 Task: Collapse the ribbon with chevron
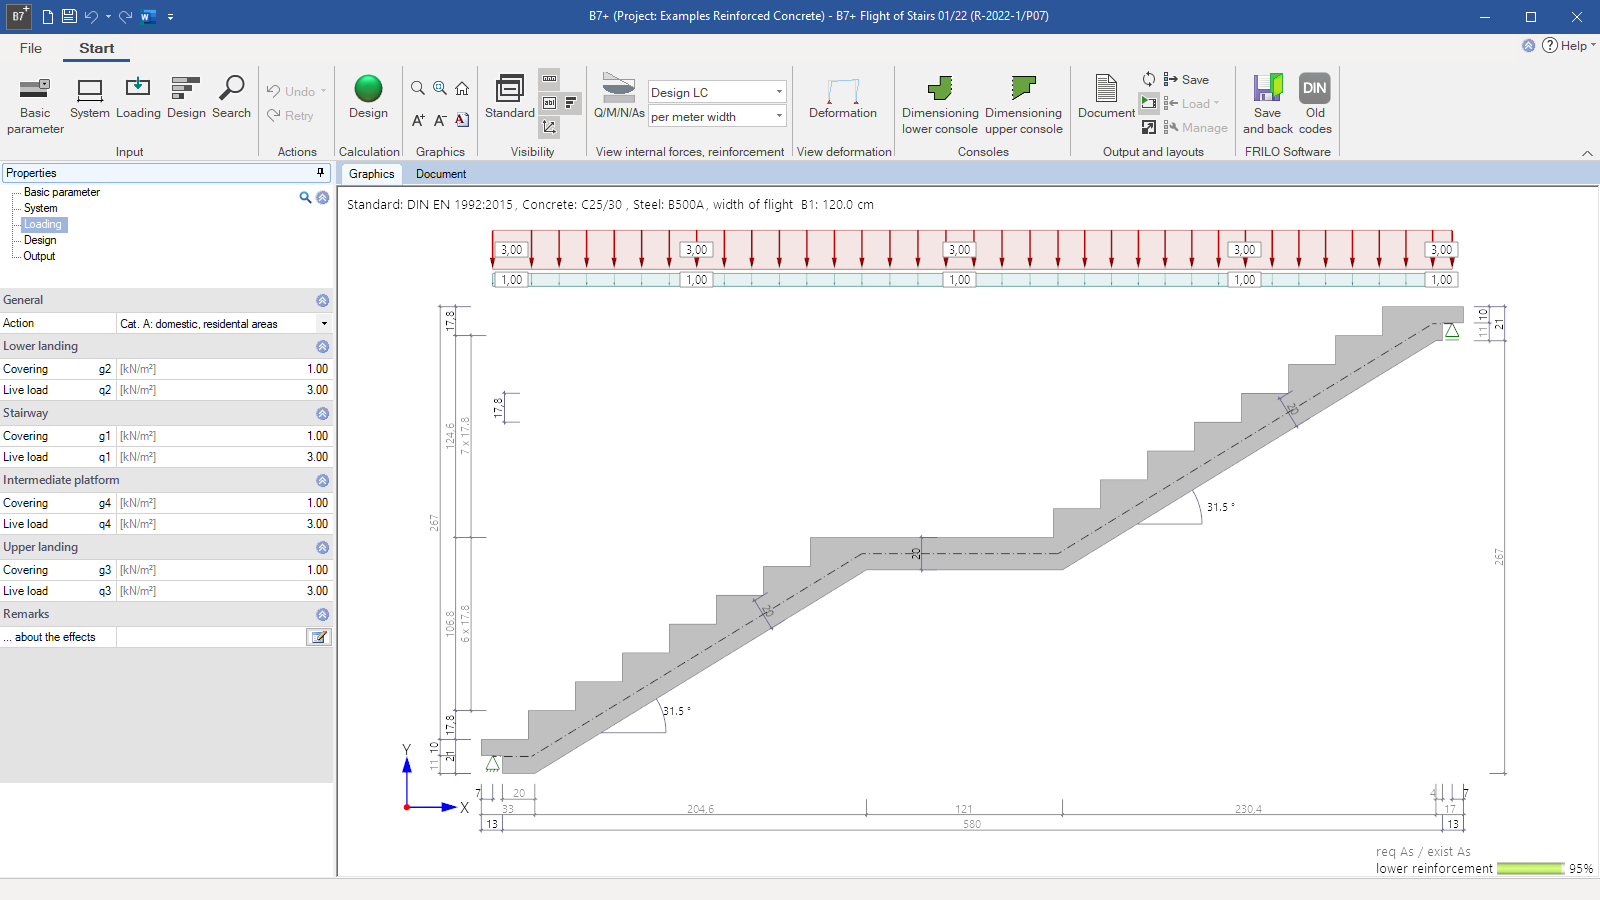[x=1587, y=153]
